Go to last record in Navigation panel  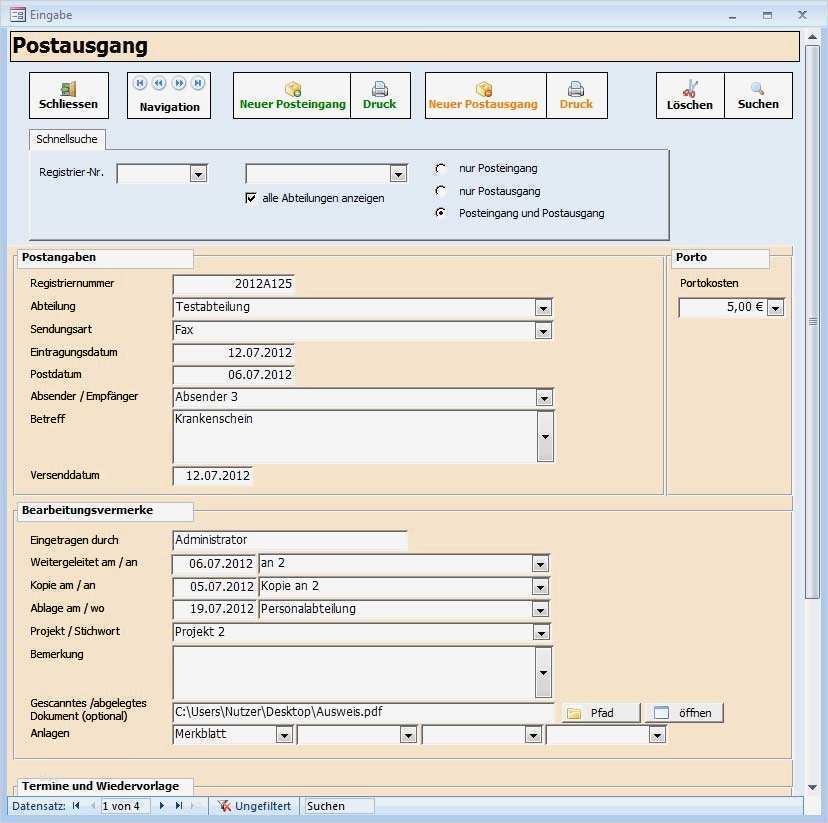[198, 83]
